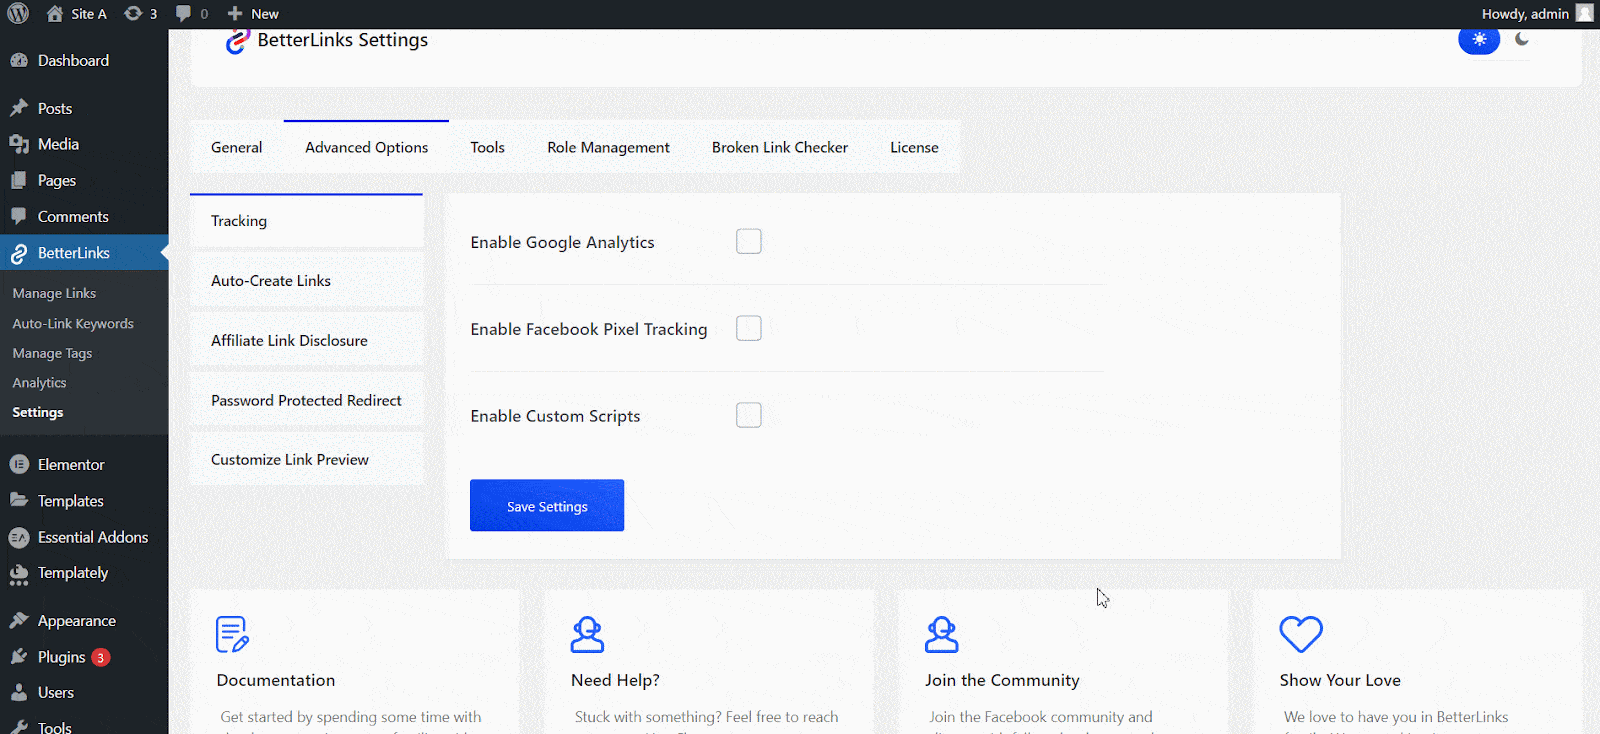Open Customize Link Preview side tab

(x=307, y=460)
